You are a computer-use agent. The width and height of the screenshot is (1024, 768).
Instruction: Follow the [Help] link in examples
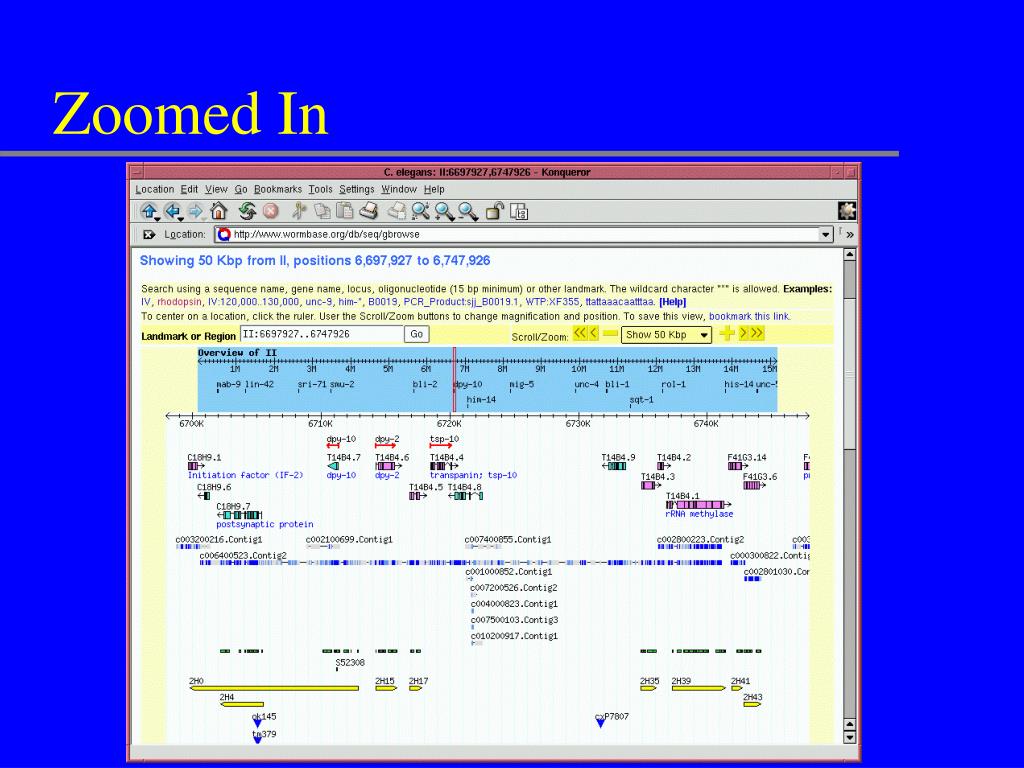(673, 302)
